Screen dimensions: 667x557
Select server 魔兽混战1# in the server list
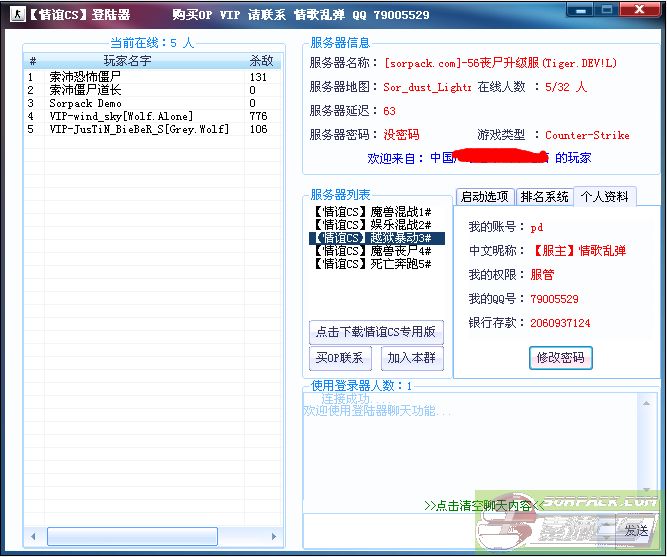(x=372, y=212)
